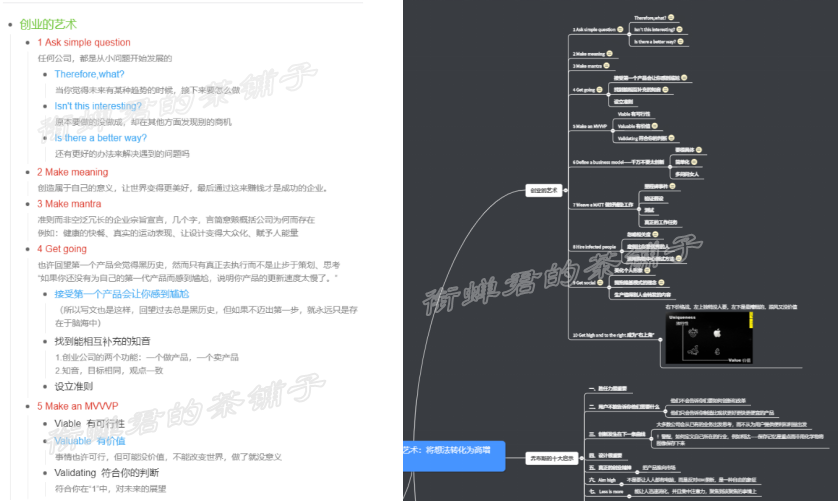Click blue 'Therefore,what?' outline item
This screenshot has height=502, width=838.
click(x=89, y=74)
